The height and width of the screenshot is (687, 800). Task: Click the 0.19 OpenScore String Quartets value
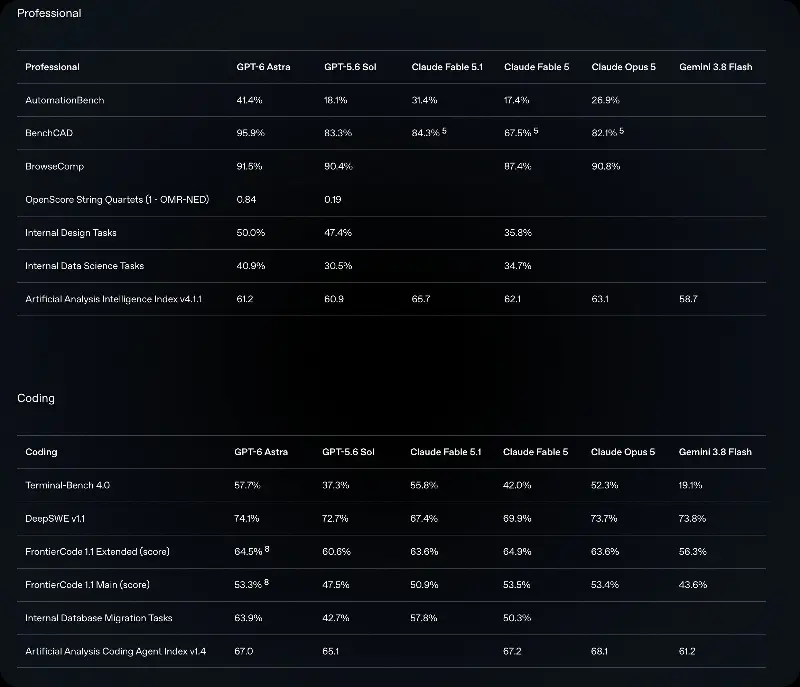click(x=333, y=199)
